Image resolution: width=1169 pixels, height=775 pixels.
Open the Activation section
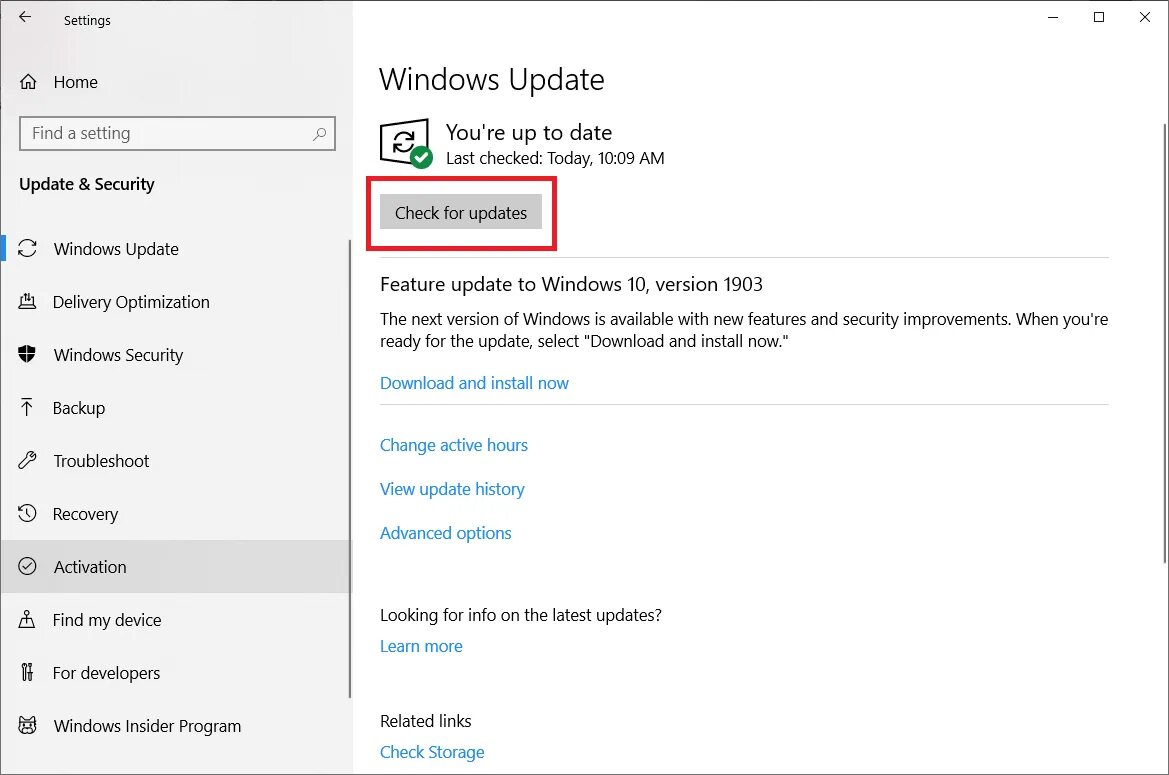tap(176, 566)
